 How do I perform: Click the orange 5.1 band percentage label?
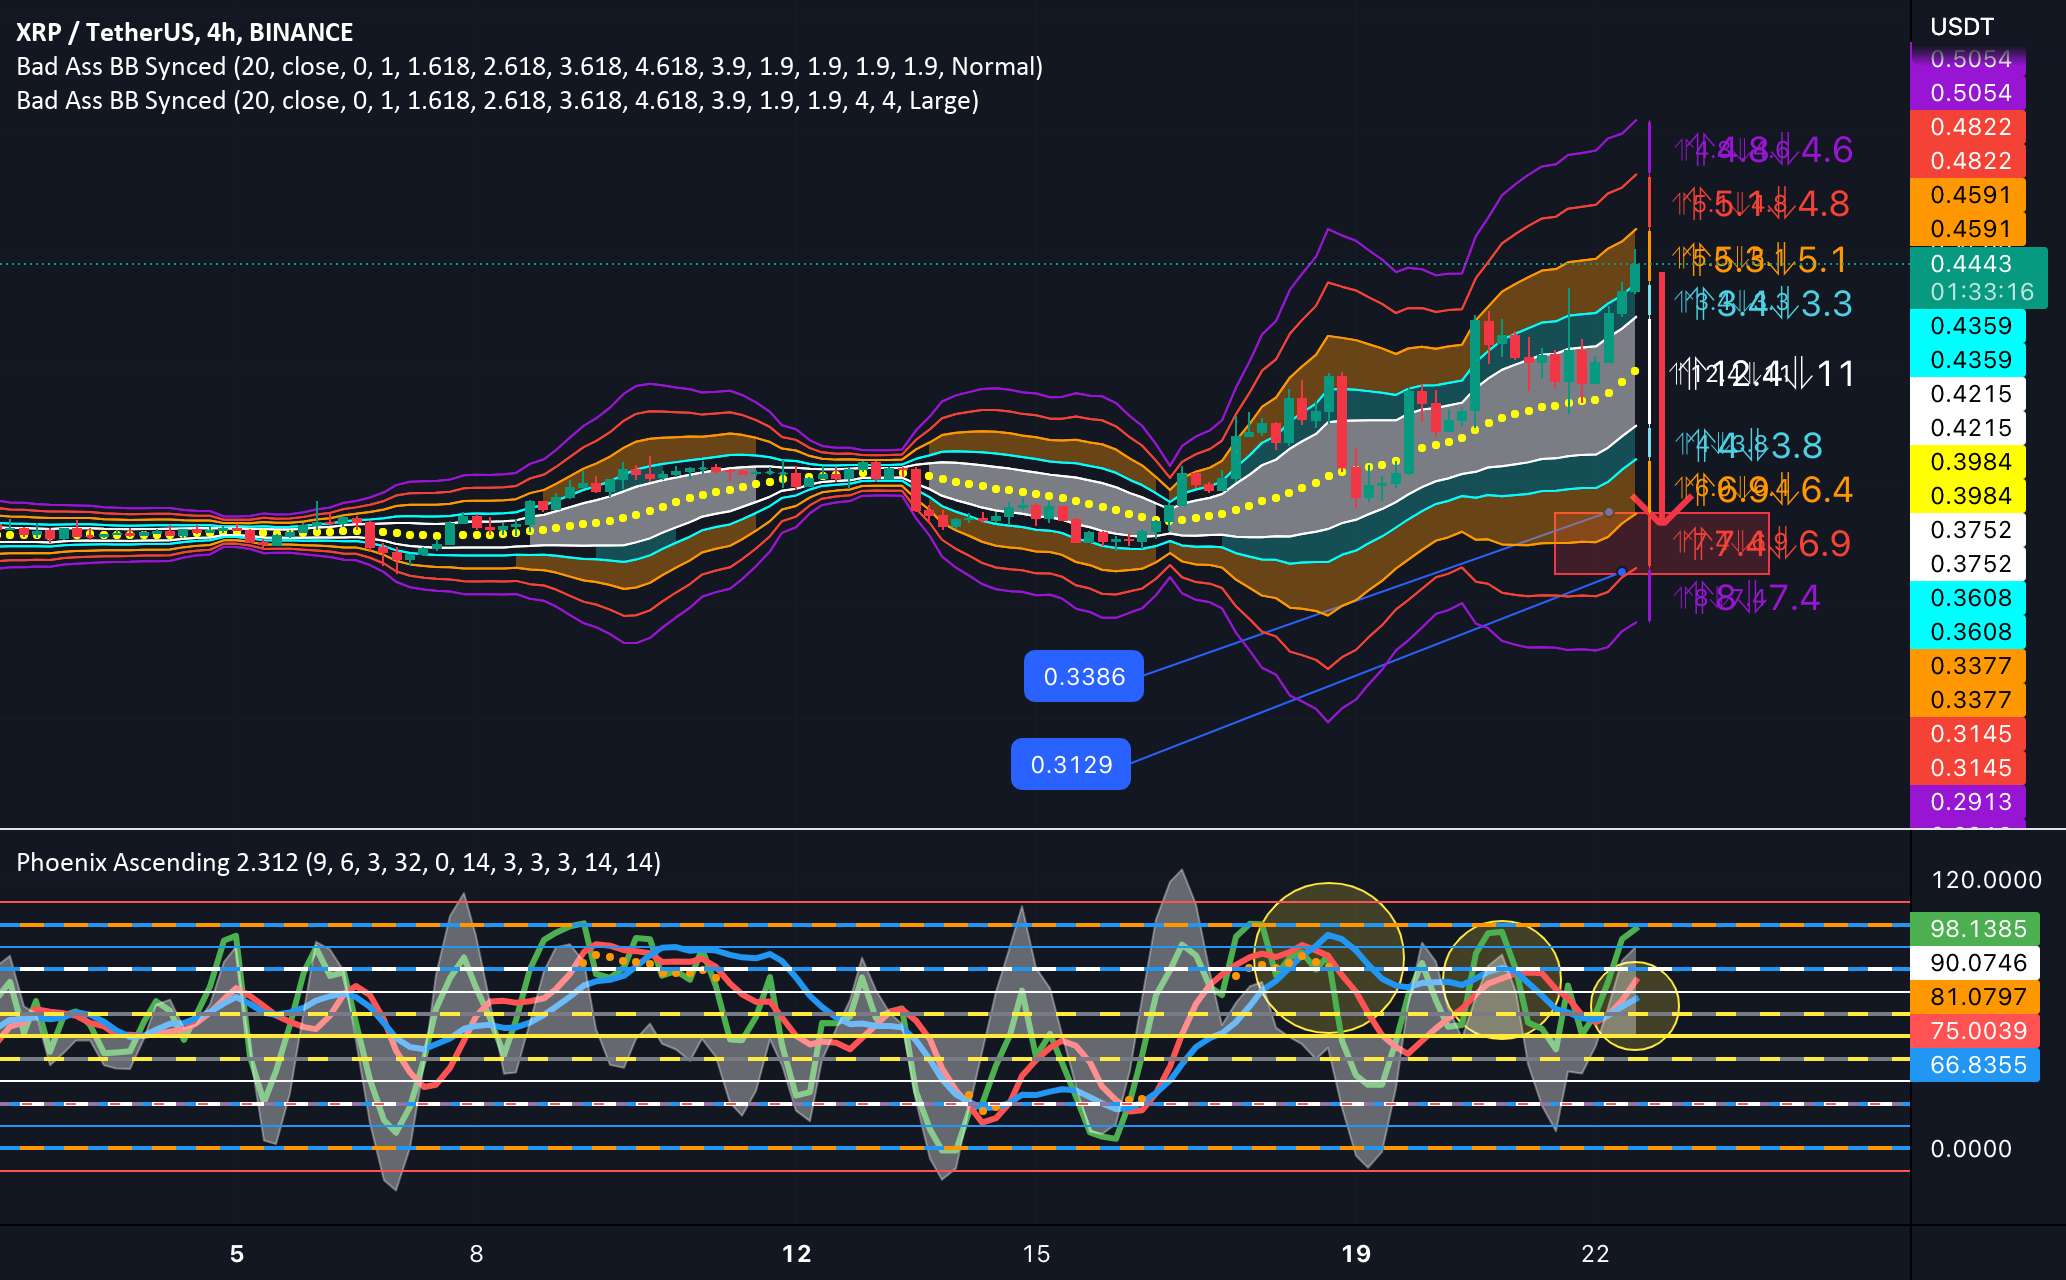1822,261
